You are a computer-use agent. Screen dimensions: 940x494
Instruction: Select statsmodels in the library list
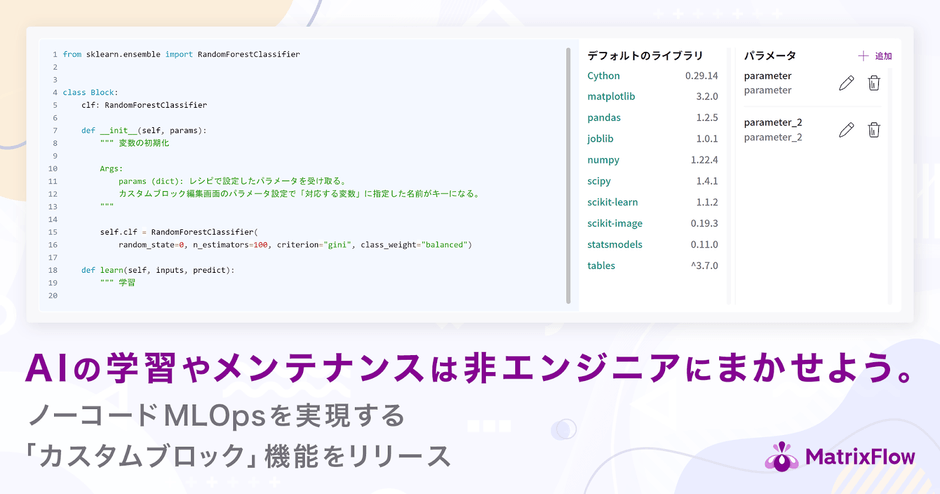tap(614, 244)
